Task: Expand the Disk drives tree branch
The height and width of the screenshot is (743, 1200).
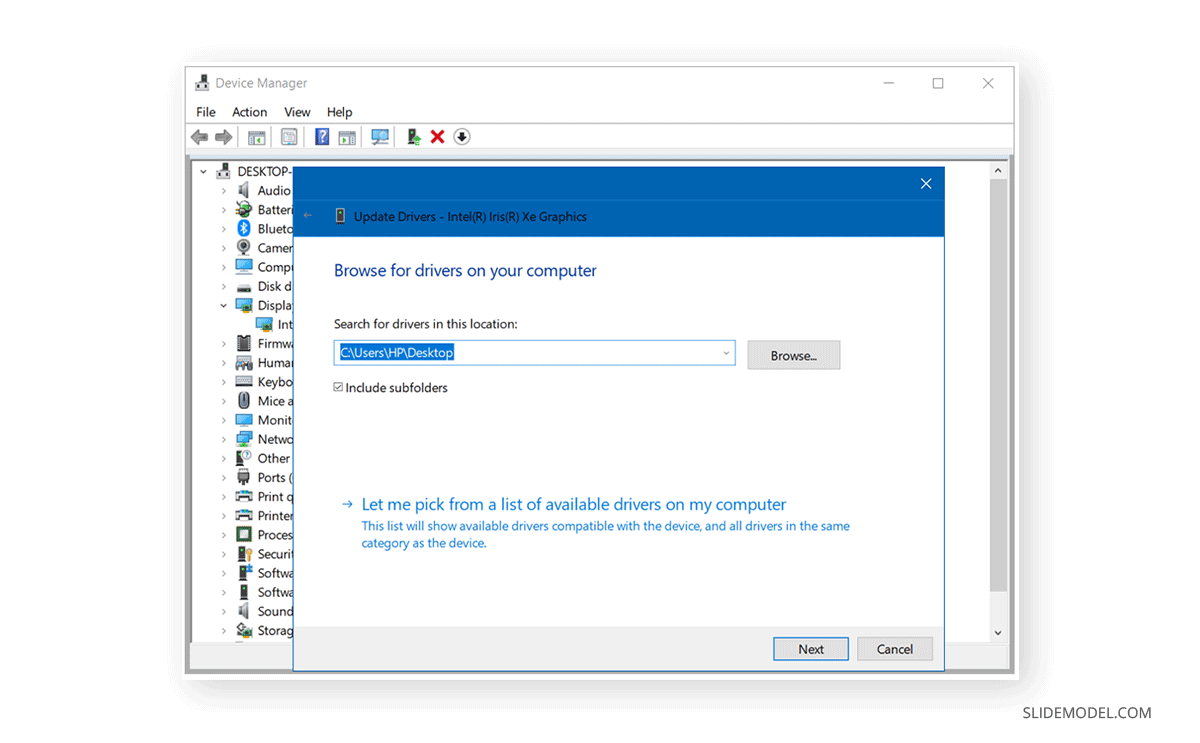Action: click(x=223, y=286)
